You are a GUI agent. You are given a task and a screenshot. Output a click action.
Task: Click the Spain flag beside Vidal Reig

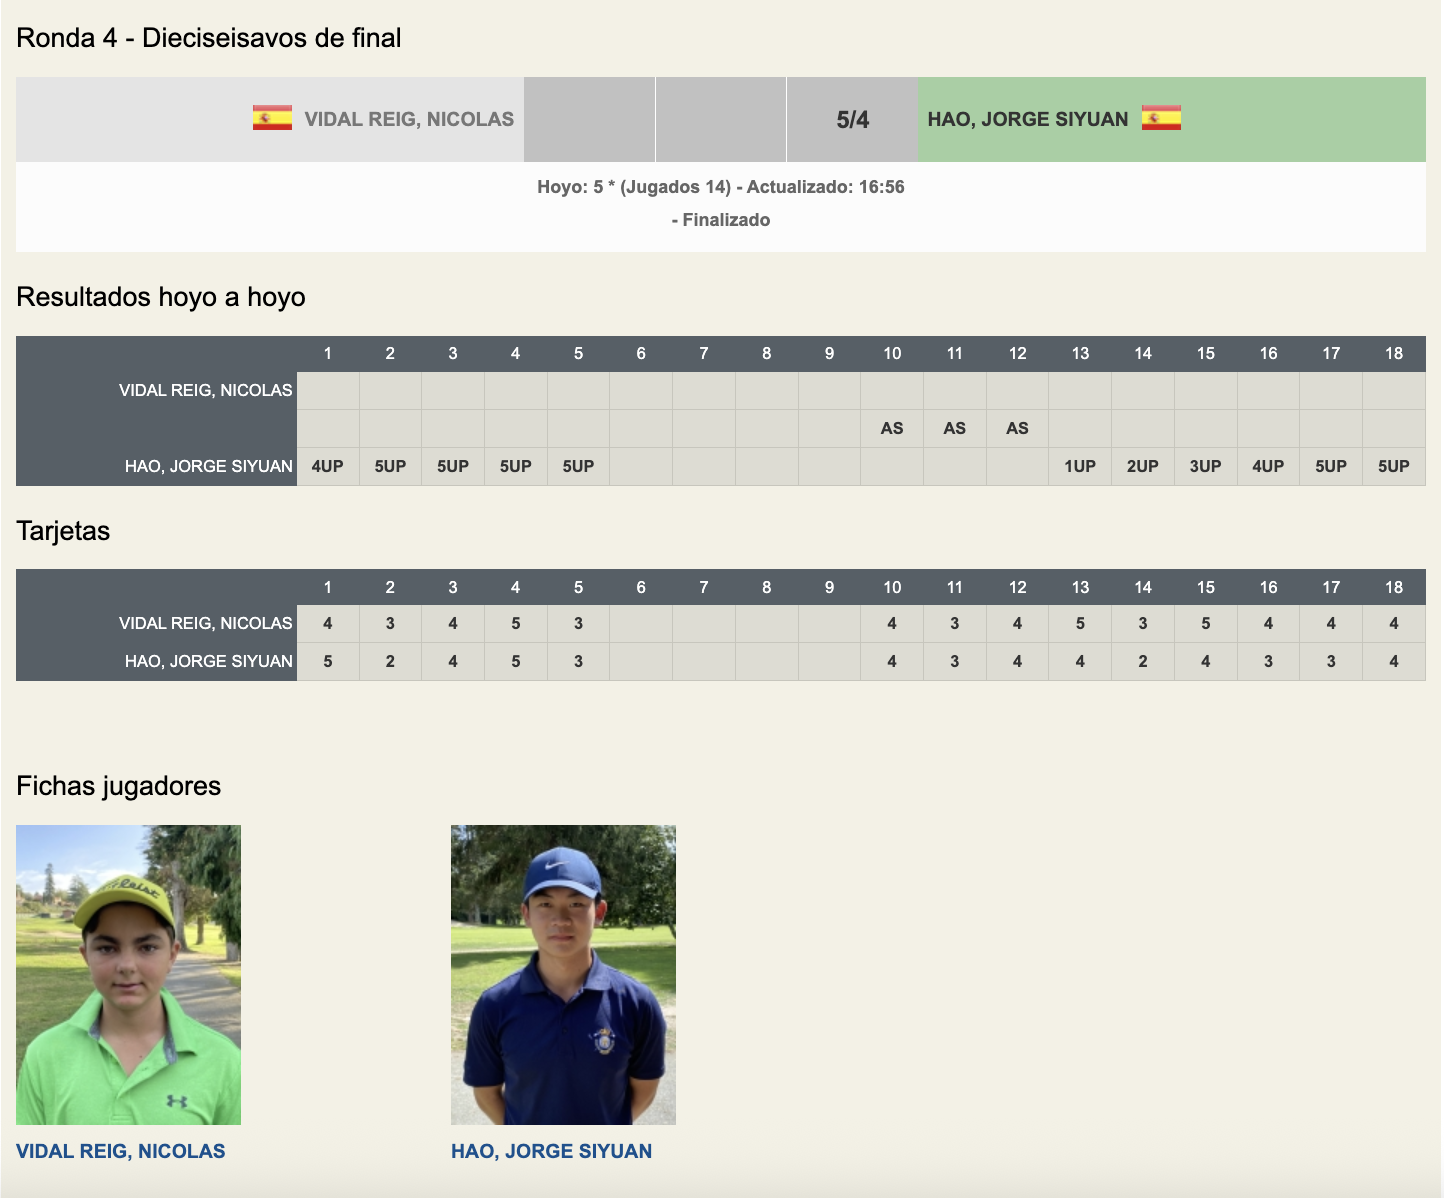click(x=272, y=119)
